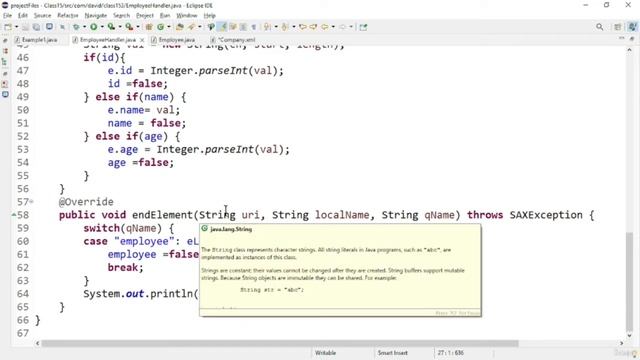Viewport: 640px width, 360px height.
Task: Click the vertical scrollbar thumb
Action: (629, 282)
